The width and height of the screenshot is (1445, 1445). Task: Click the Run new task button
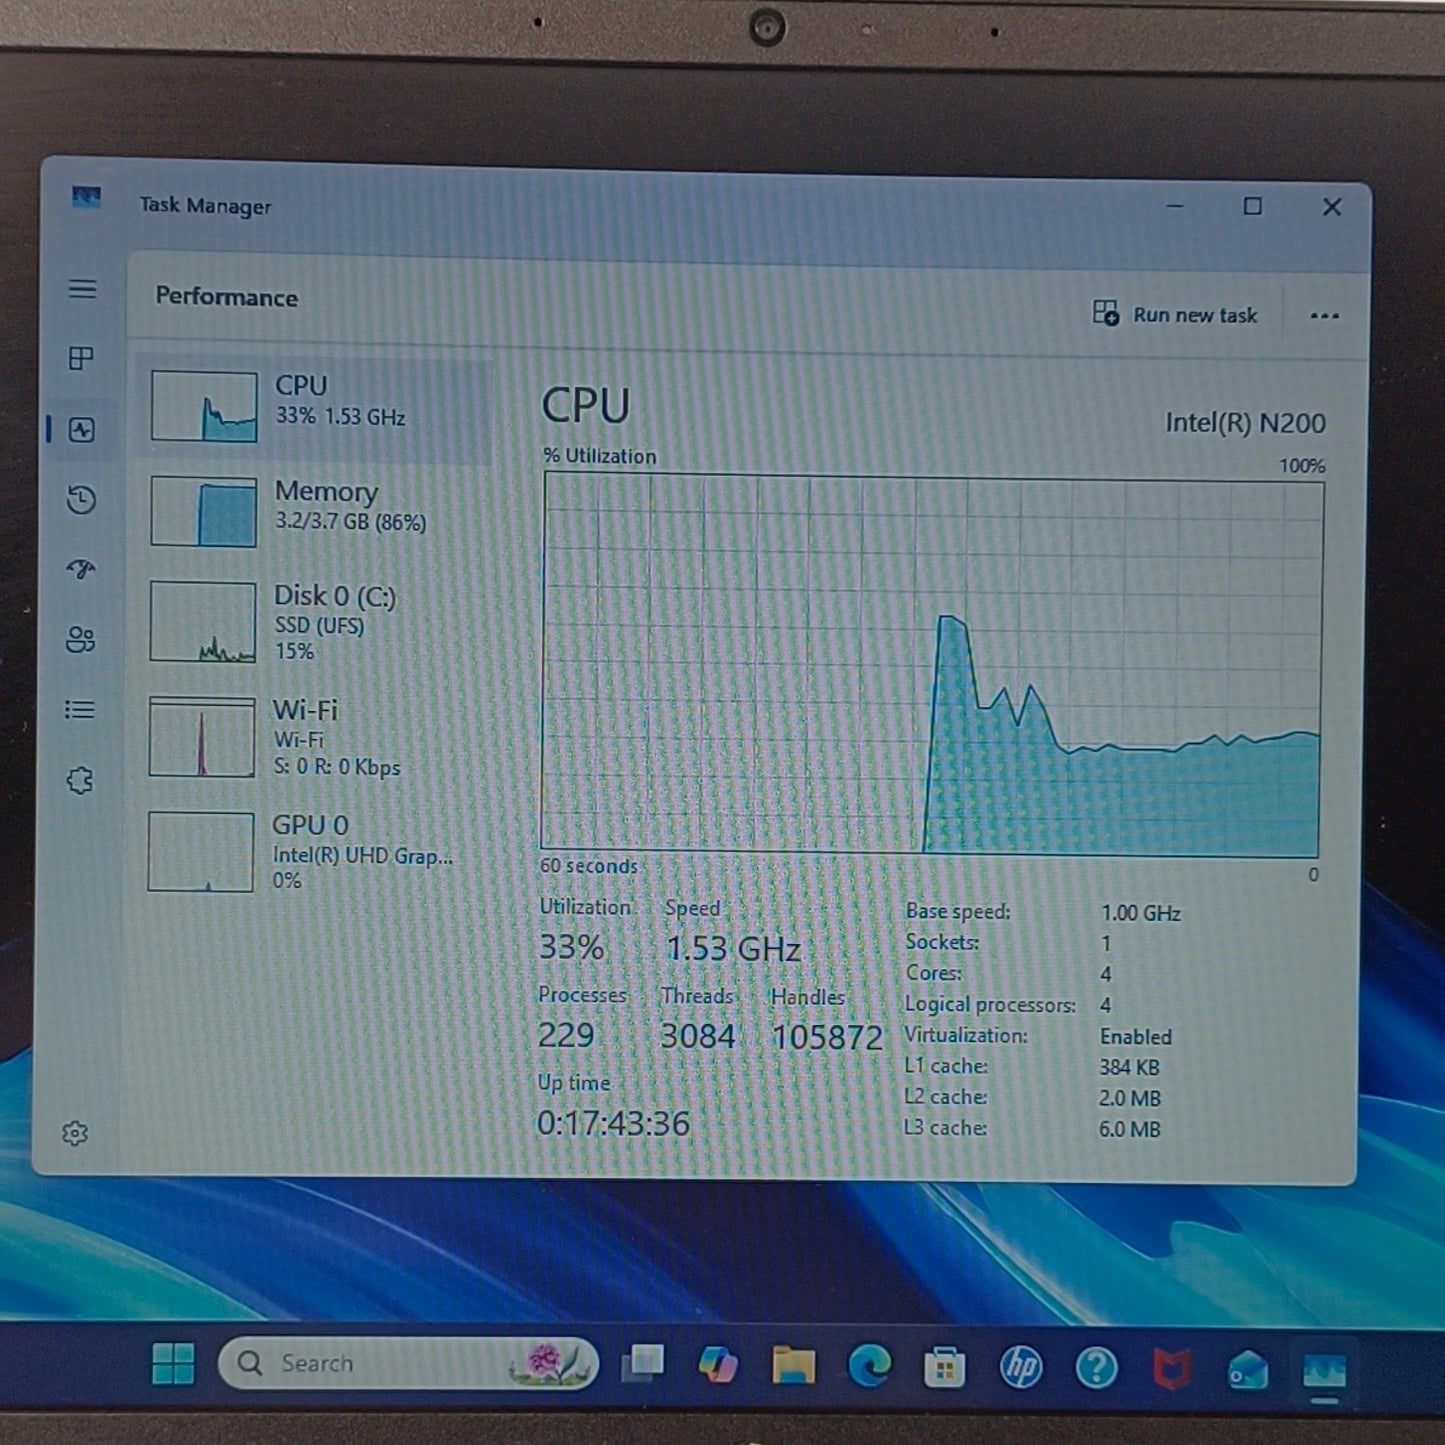tap(1175, 314)
